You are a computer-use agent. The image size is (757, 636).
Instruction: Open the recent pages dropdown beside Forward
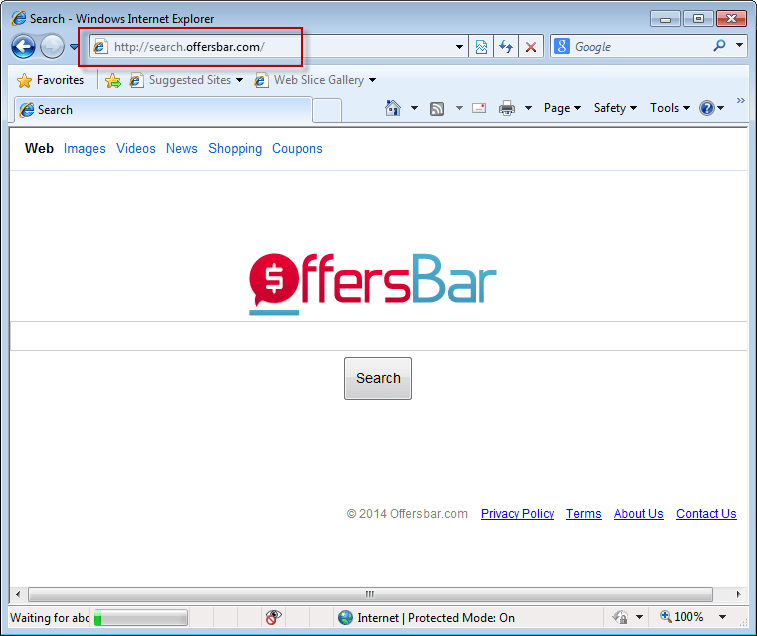74,47
